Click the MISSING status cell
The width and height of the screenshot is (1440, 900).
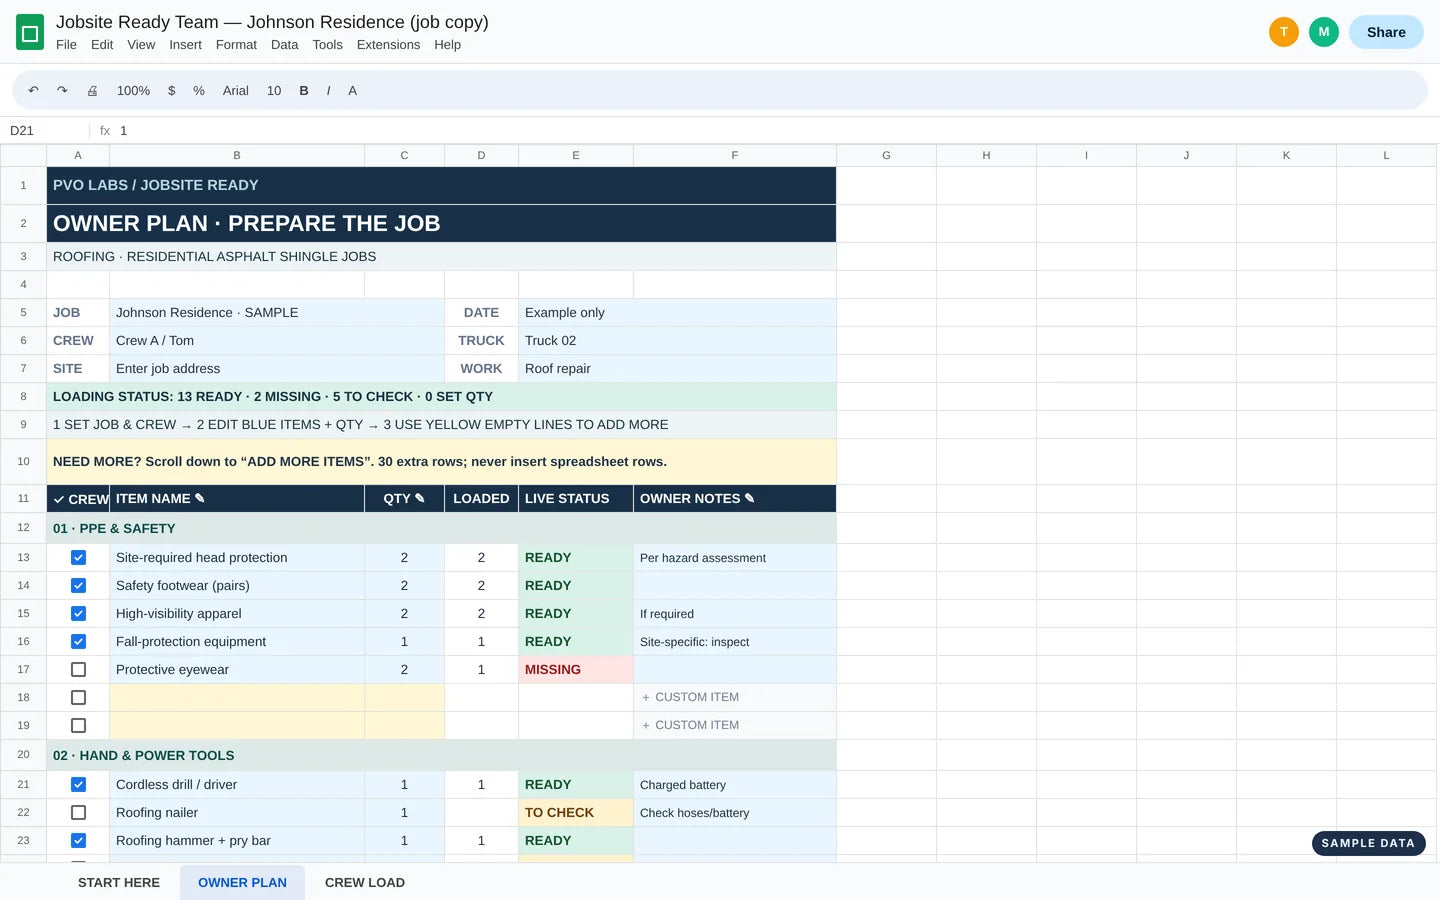(x=576, y=670)
